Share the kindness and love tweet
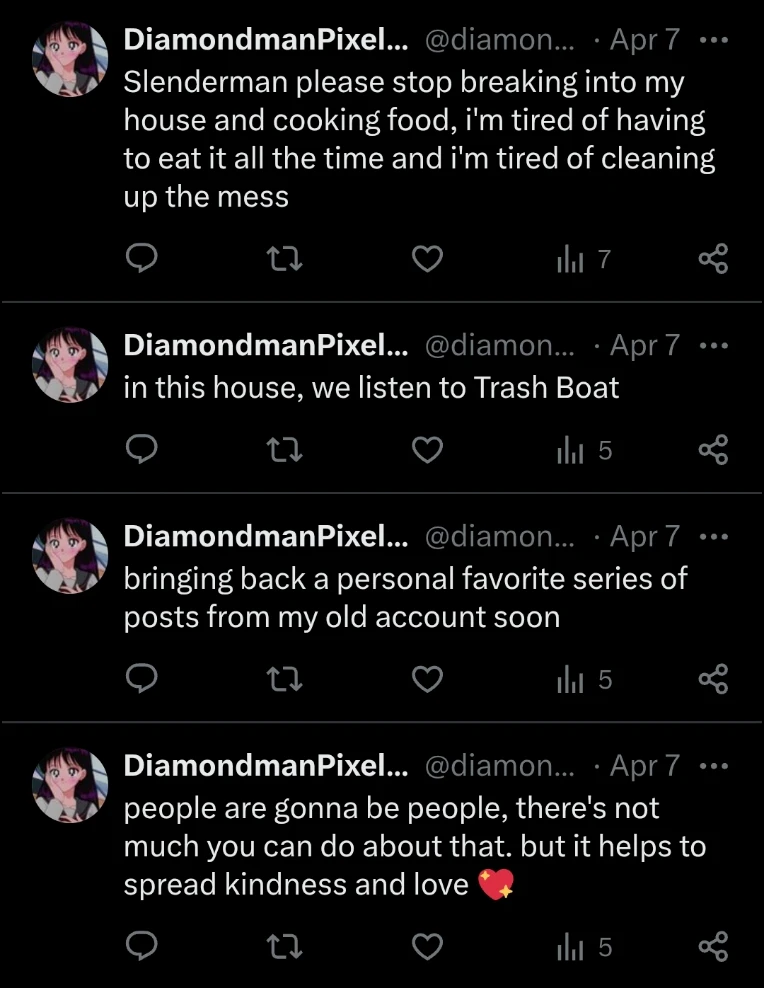This screenshot has height=988, width=764. [713, 947]
